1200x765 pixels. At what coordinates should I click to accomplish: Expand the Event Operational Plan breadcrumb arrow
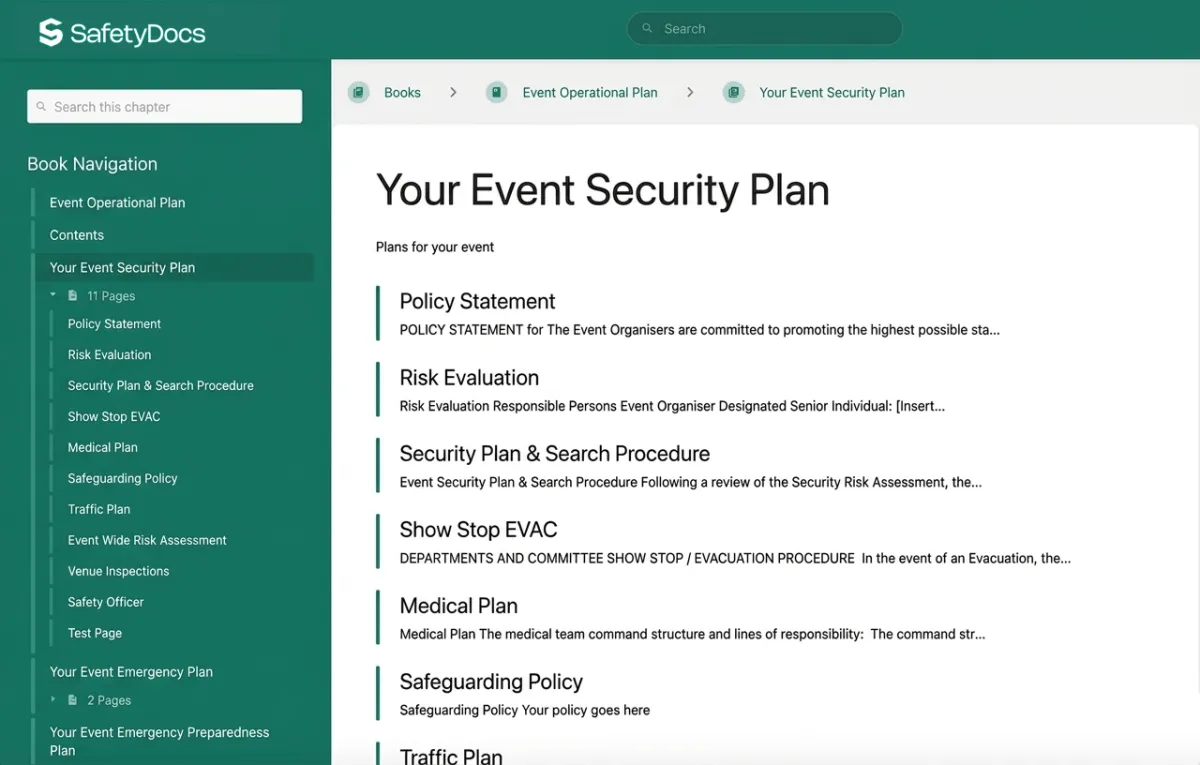[x=690, y=91]
